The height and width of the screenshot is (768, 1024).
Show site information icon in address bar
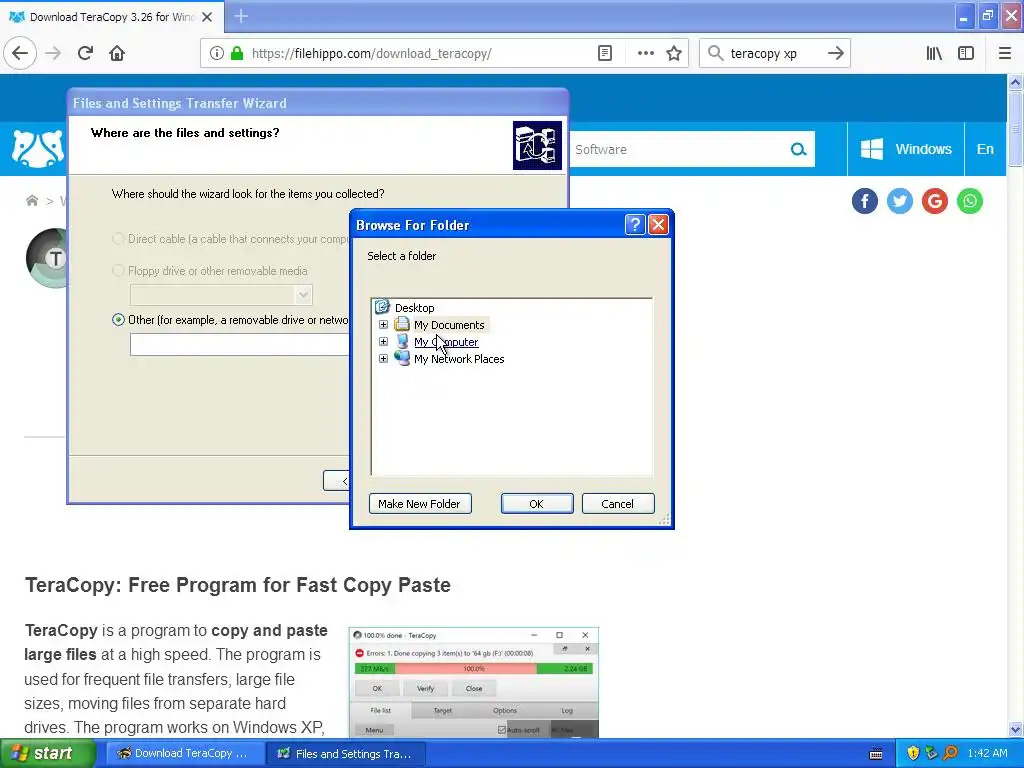coord(216,53)
